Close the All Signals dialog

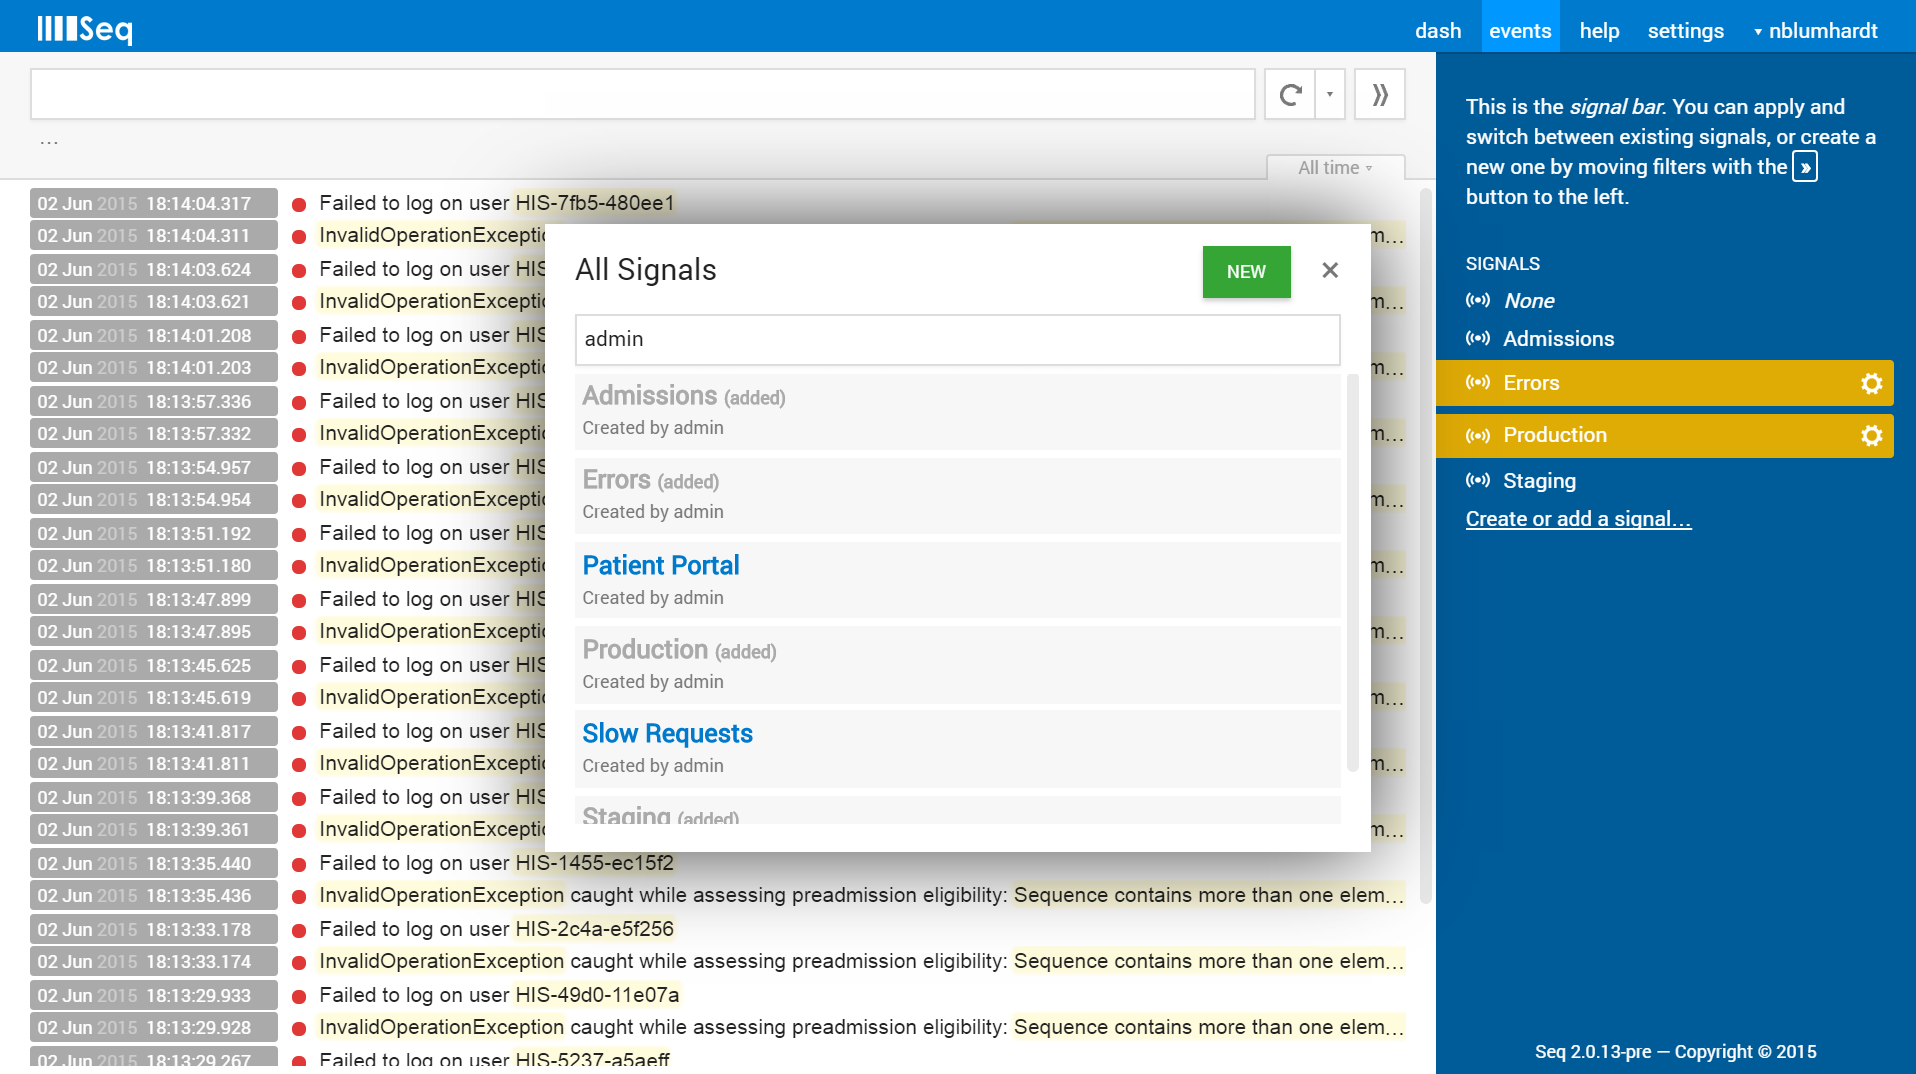(x=1330, y=270)
